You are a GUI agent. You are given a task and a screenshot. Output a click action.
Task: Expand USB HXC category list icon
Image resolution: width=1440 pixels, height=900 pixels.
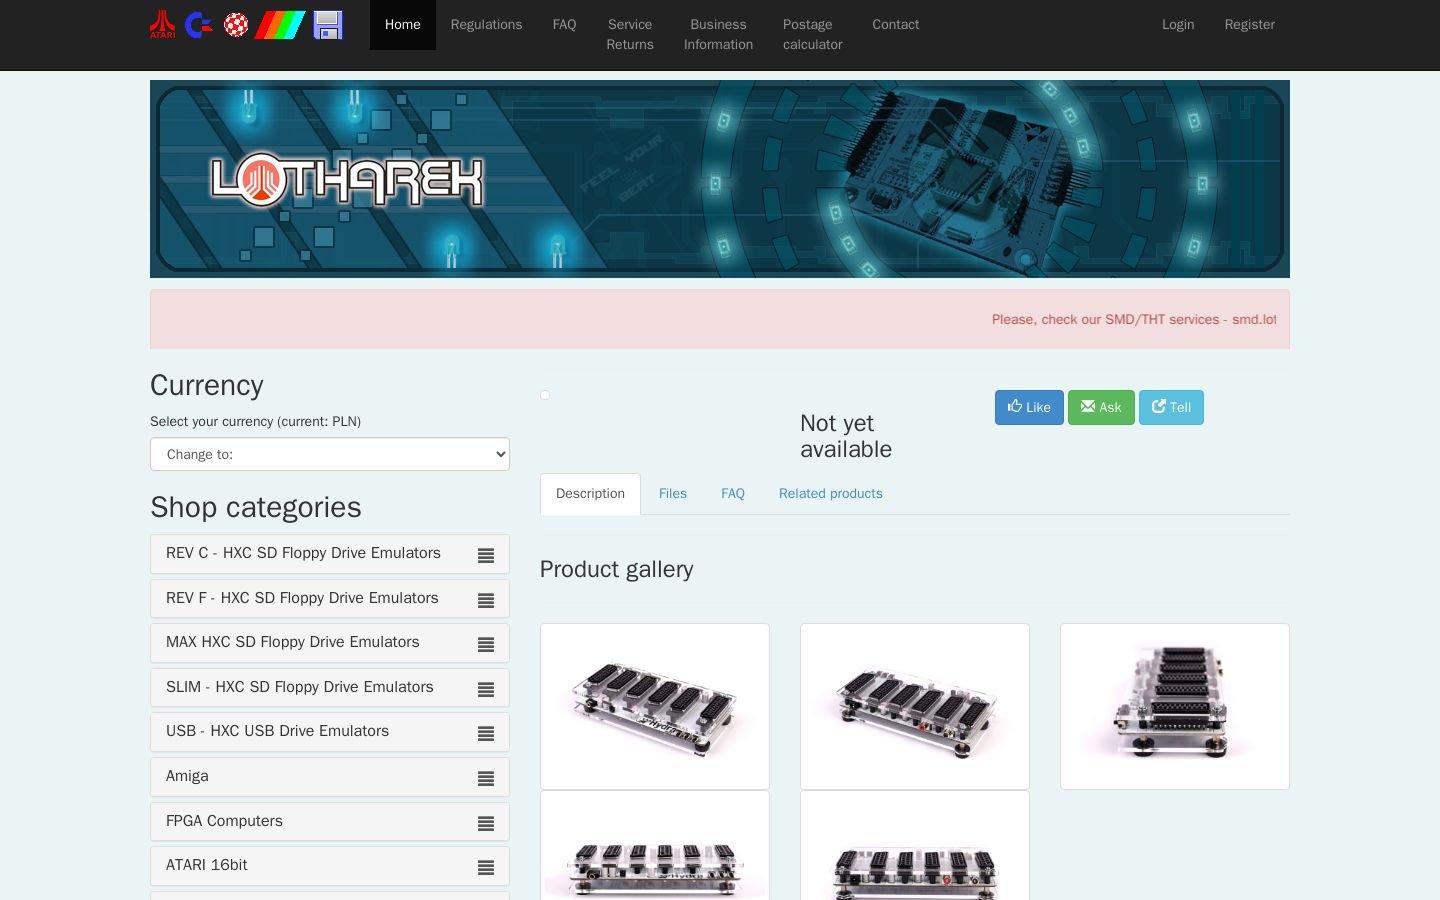click(486, 733)
